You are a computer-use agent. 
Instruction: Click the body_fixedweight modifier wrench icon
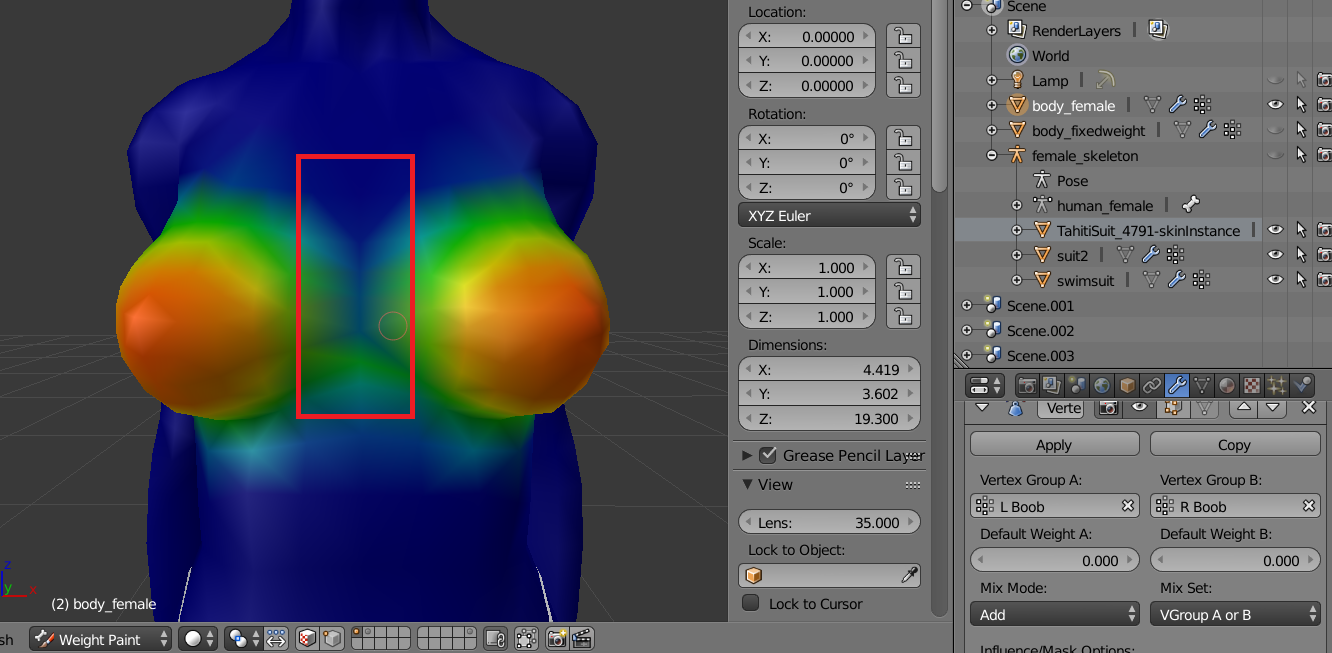coord(1207,130)
